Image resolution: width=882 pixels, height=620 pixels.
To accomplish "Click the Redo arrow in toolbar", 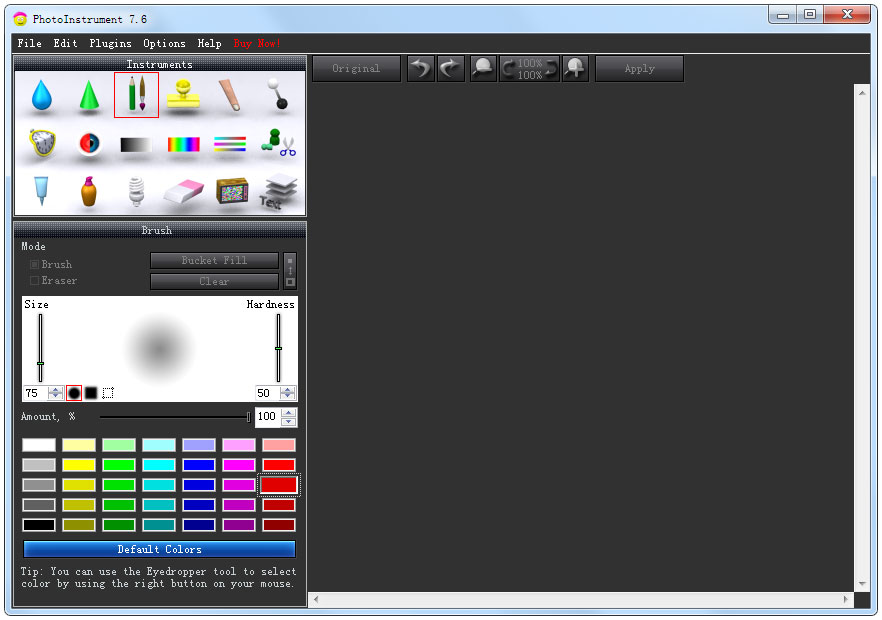I will 451,69.
